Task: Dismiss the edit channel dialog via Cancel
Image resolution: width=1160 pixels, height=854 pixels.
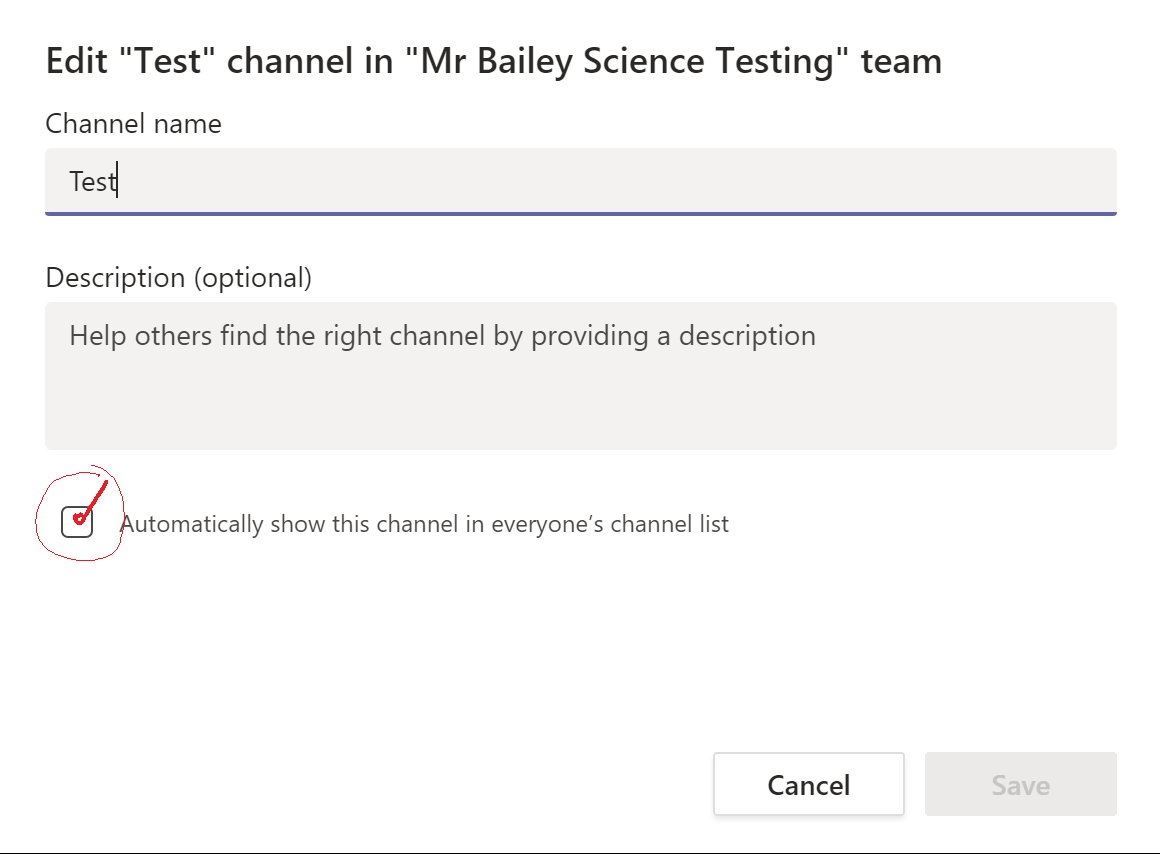Action: [x=809, y=784]
